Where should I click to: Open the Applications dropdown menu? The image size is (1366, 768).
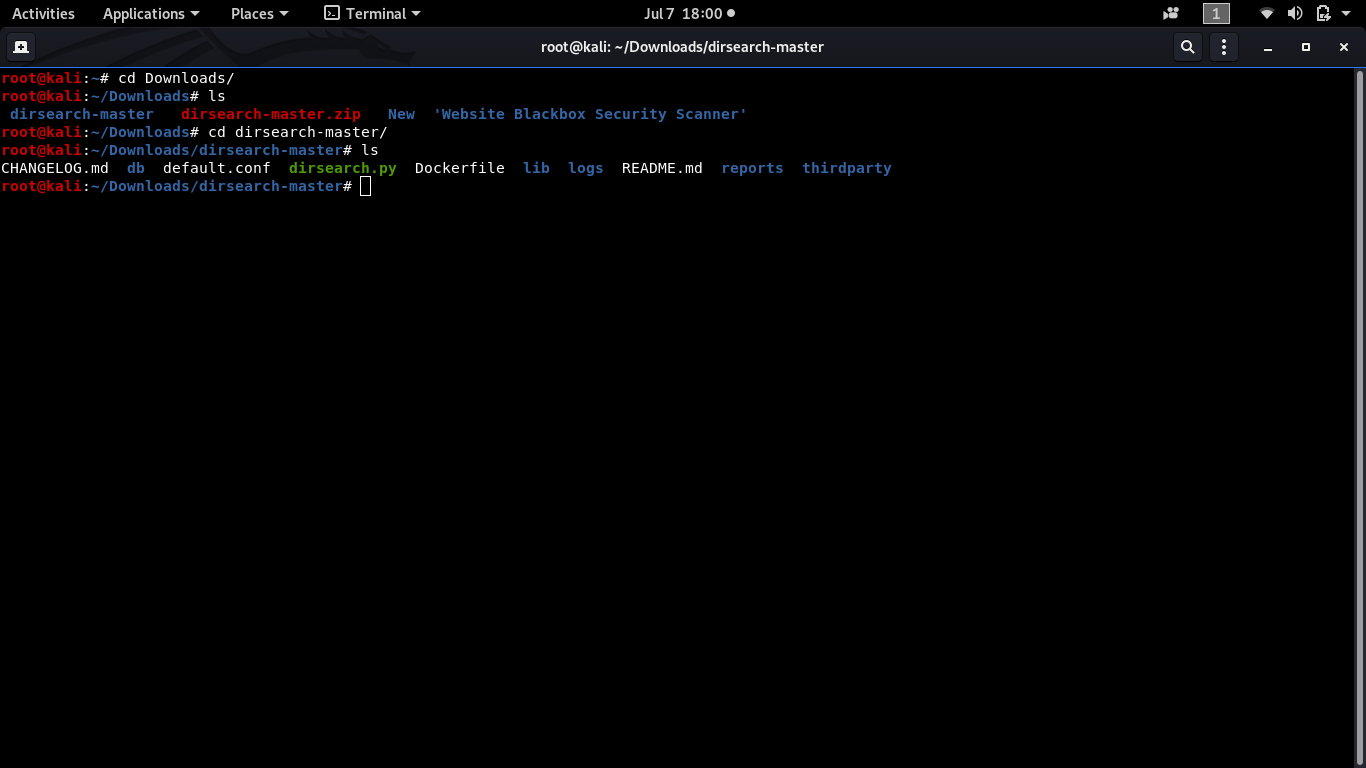(151, 14)
